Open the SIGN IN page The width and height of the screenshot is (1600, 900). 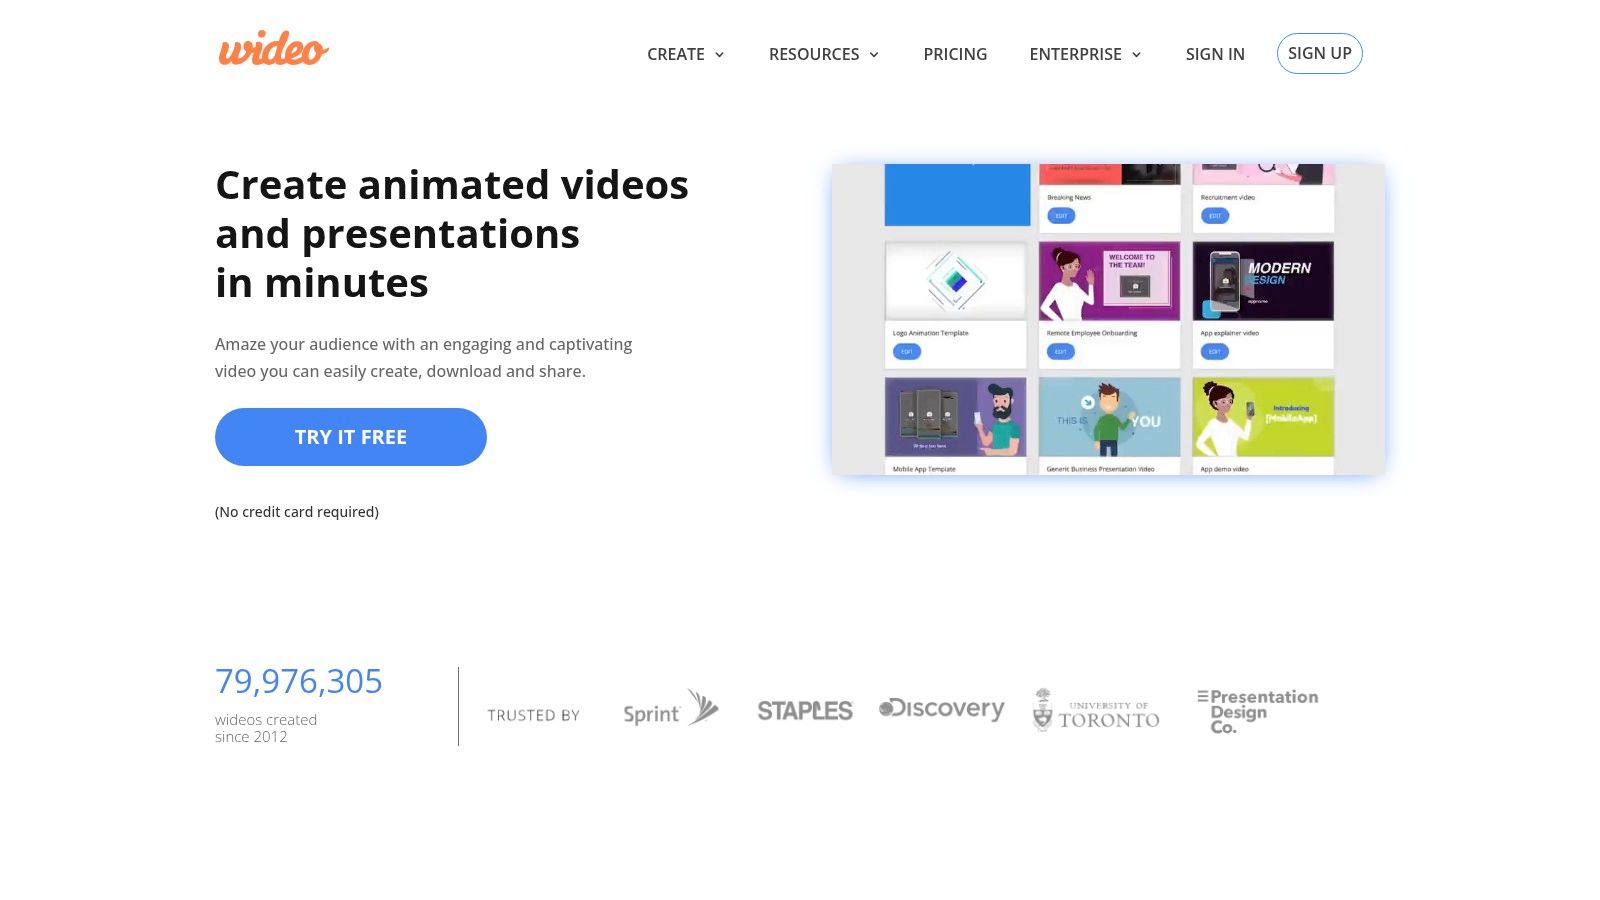(1214, 54)
